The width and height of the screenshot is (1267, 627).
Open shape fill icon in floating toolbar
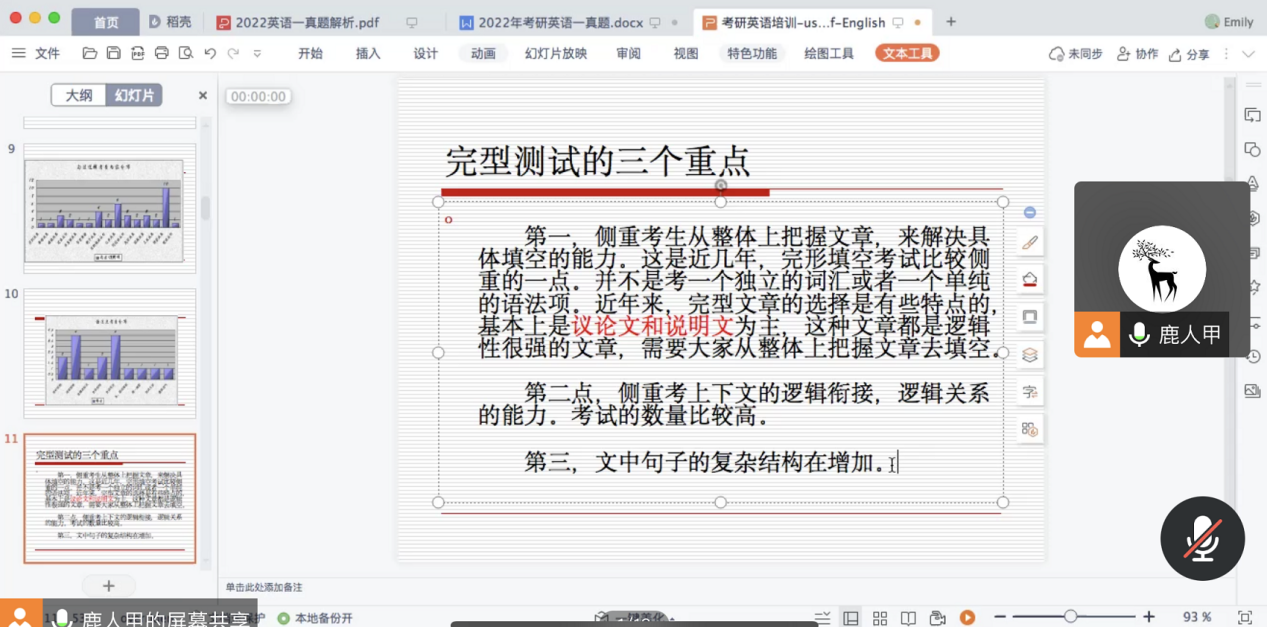coord(1030,279)
